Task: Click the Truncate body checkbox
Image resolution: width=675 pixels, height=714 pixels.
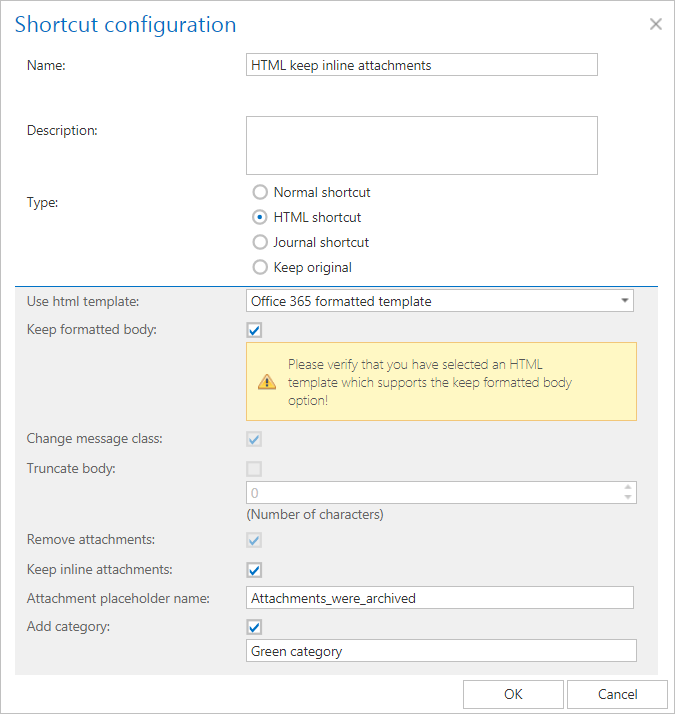Action: click(x=254, y=468)
